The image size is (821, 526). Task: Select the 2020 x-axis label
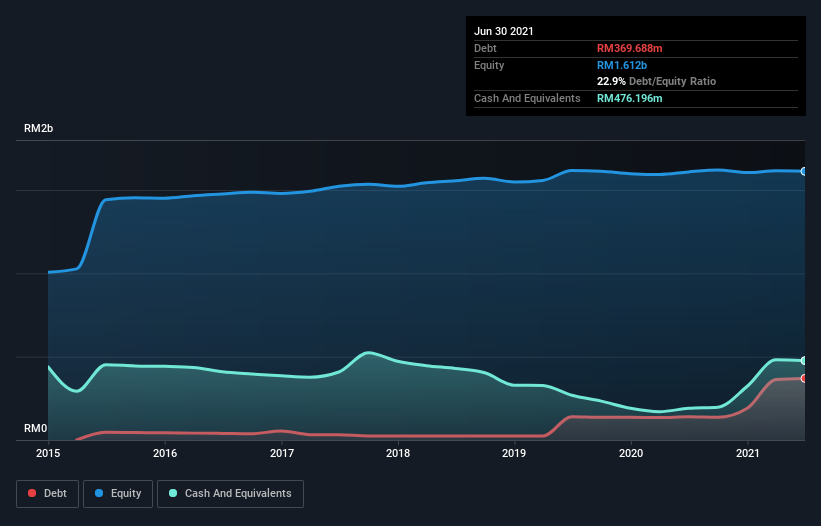(x=631, y=453)
